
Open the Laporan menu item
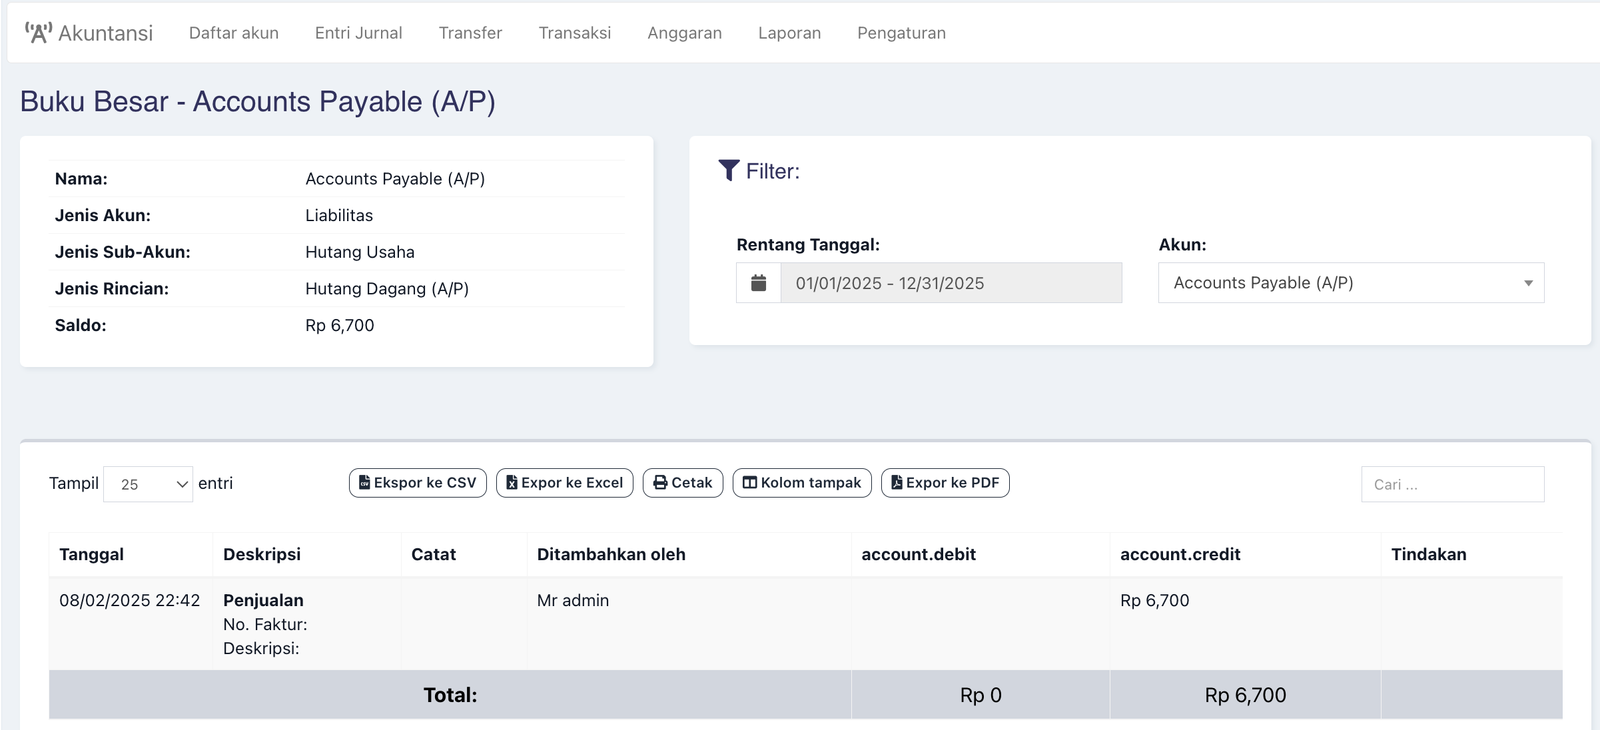[789, 33]
